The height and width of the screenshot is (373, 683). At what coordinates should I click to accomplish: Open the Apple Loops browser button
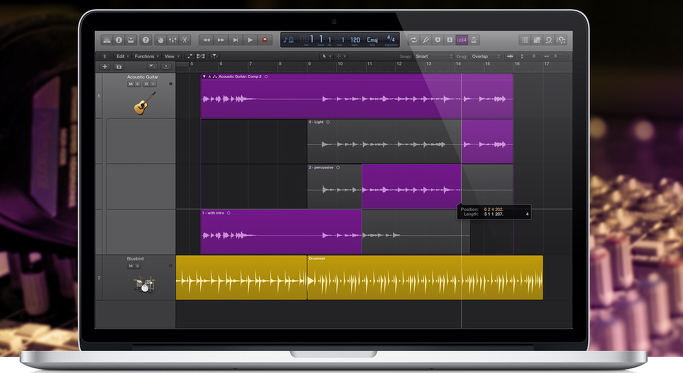pyautogui.click(x=549, y=40)
